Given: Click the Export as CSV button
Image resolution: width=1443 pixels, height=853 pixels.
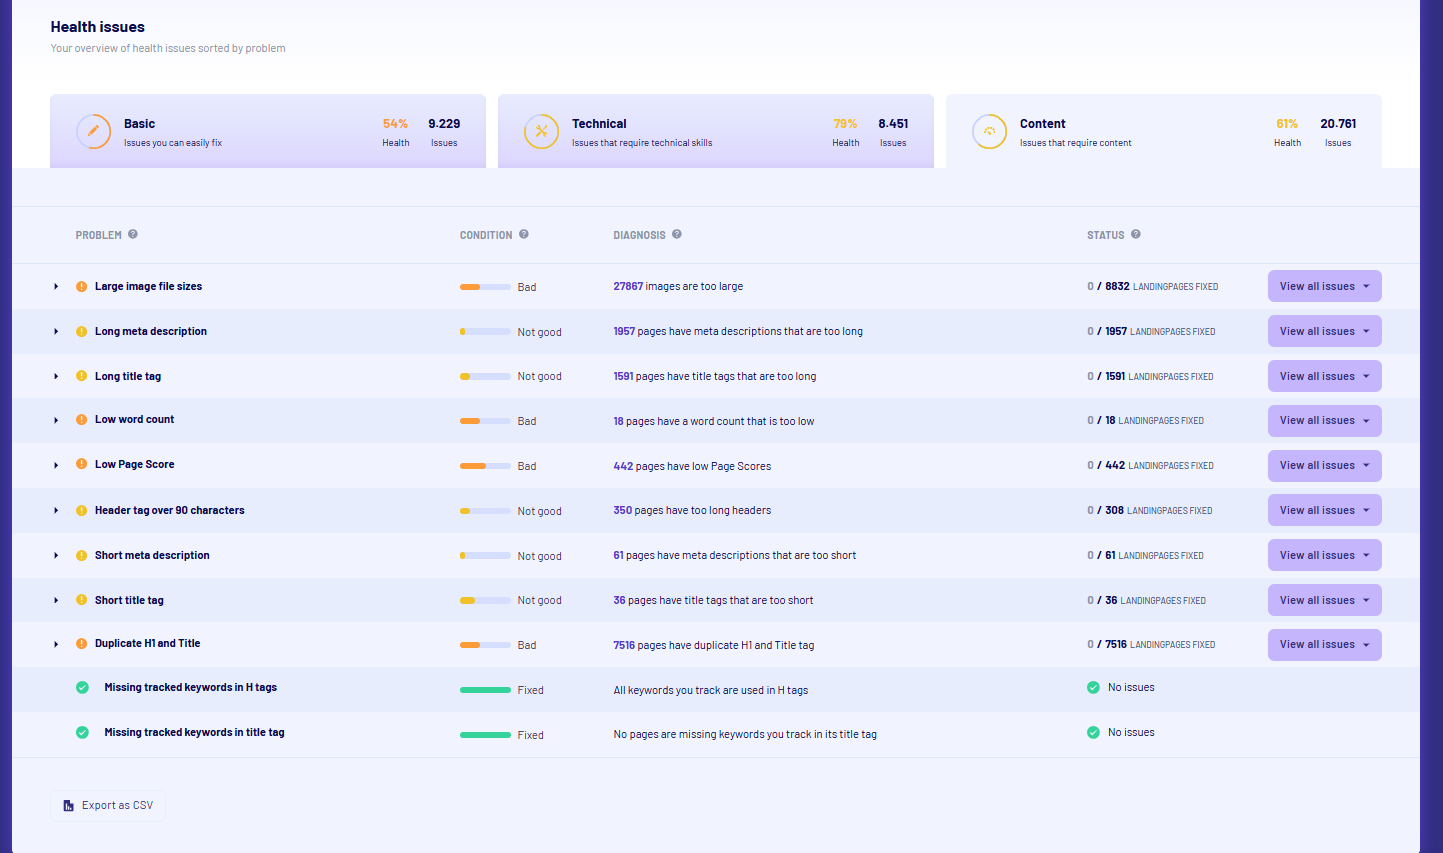Looking at the screenshot, I should [x=107, y=805].
